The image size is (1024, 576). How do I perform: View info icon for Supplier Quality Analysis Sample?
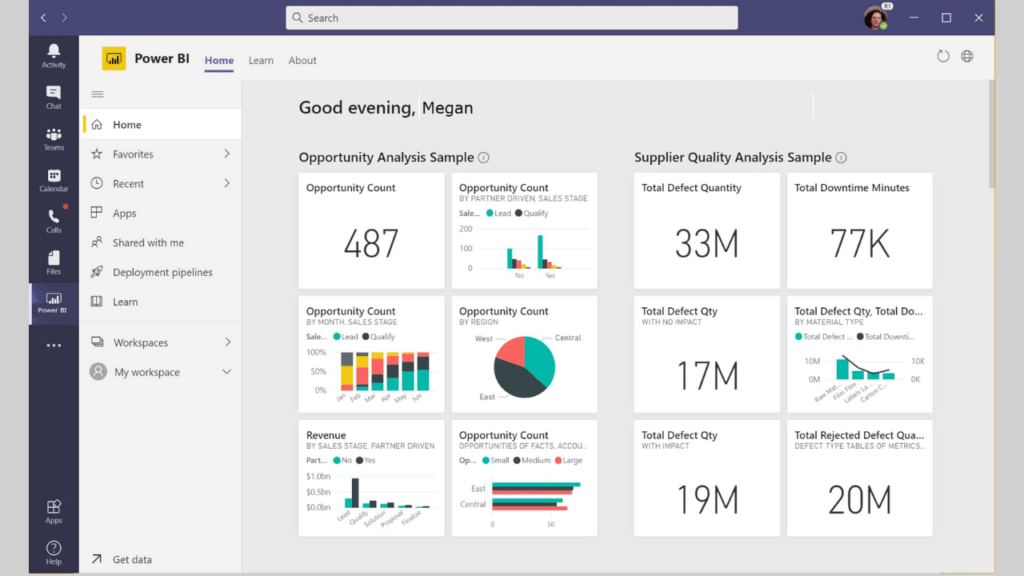point(841,157)
